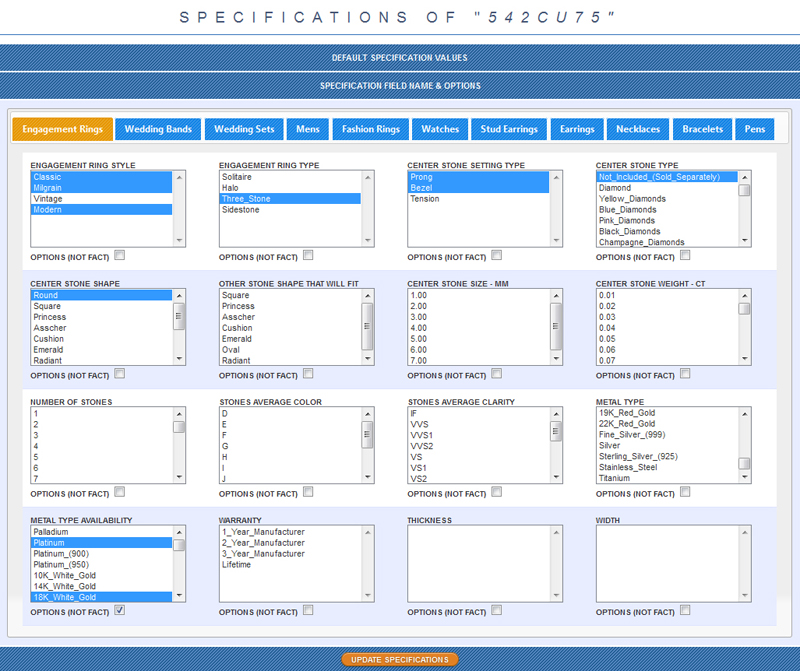Select the Pens category tab

click(x=754, y=129)
